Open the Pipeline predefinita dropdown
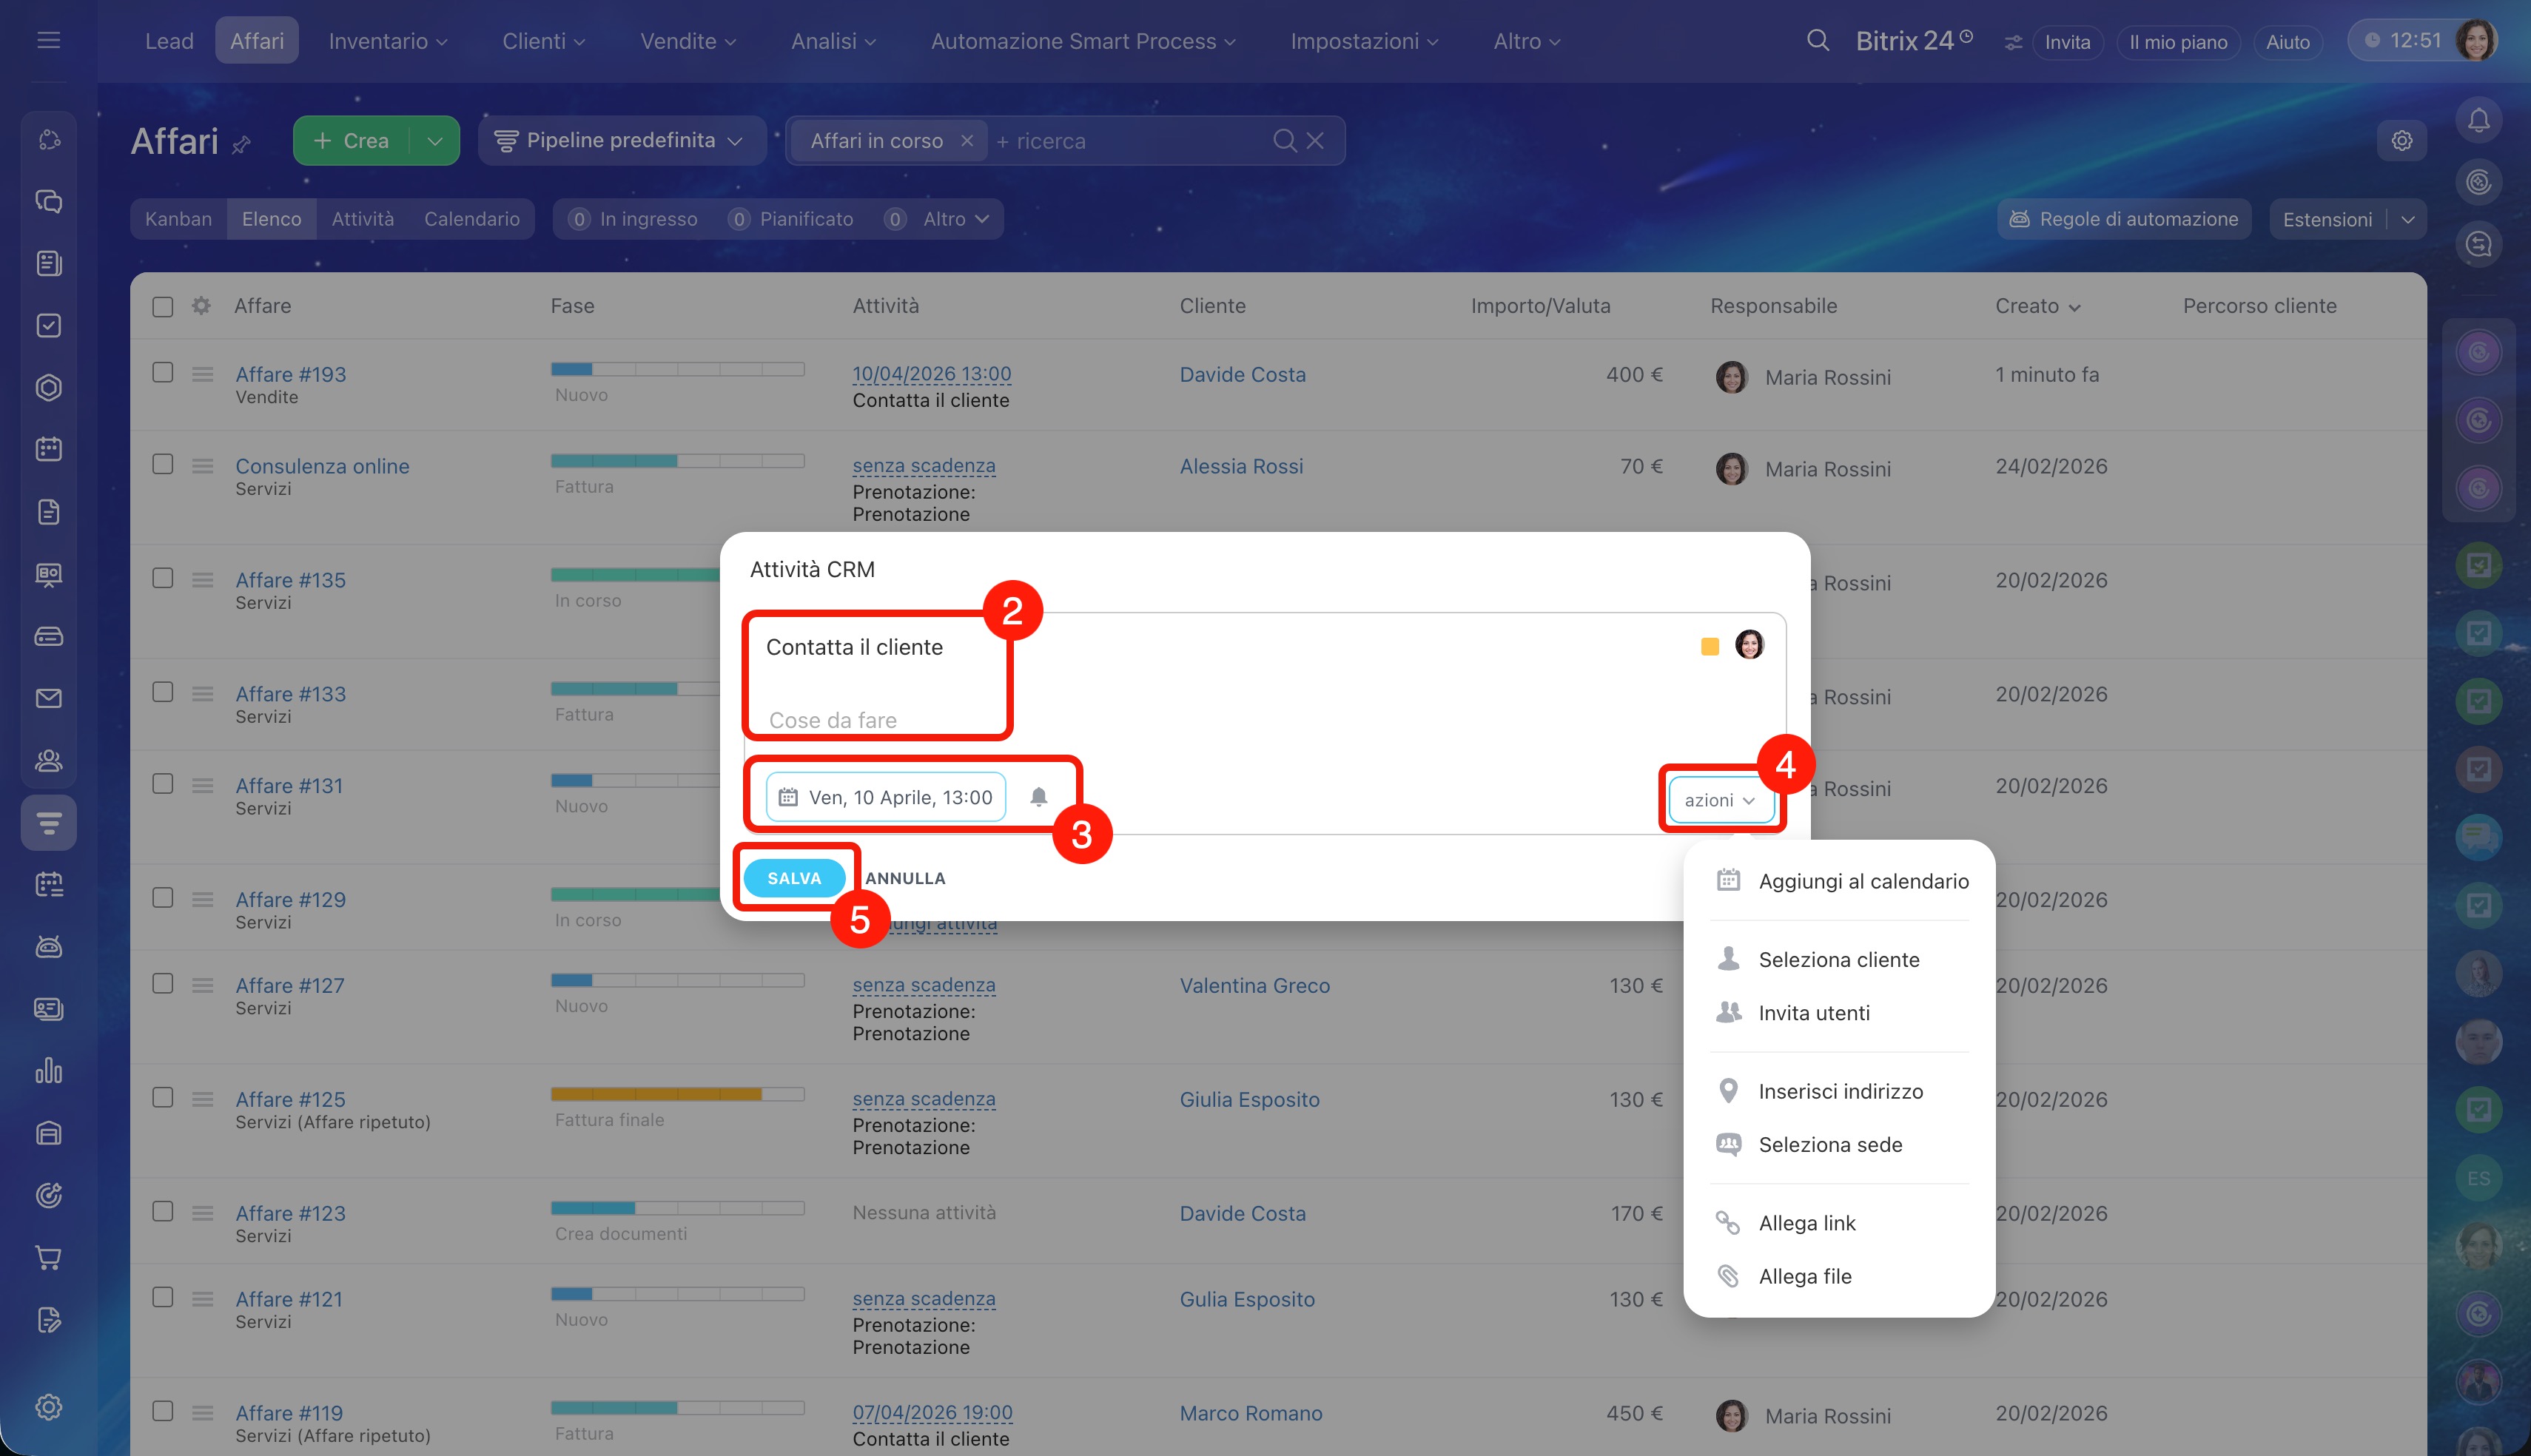Screen dimensions: 2531x1456 coord(621,141)
